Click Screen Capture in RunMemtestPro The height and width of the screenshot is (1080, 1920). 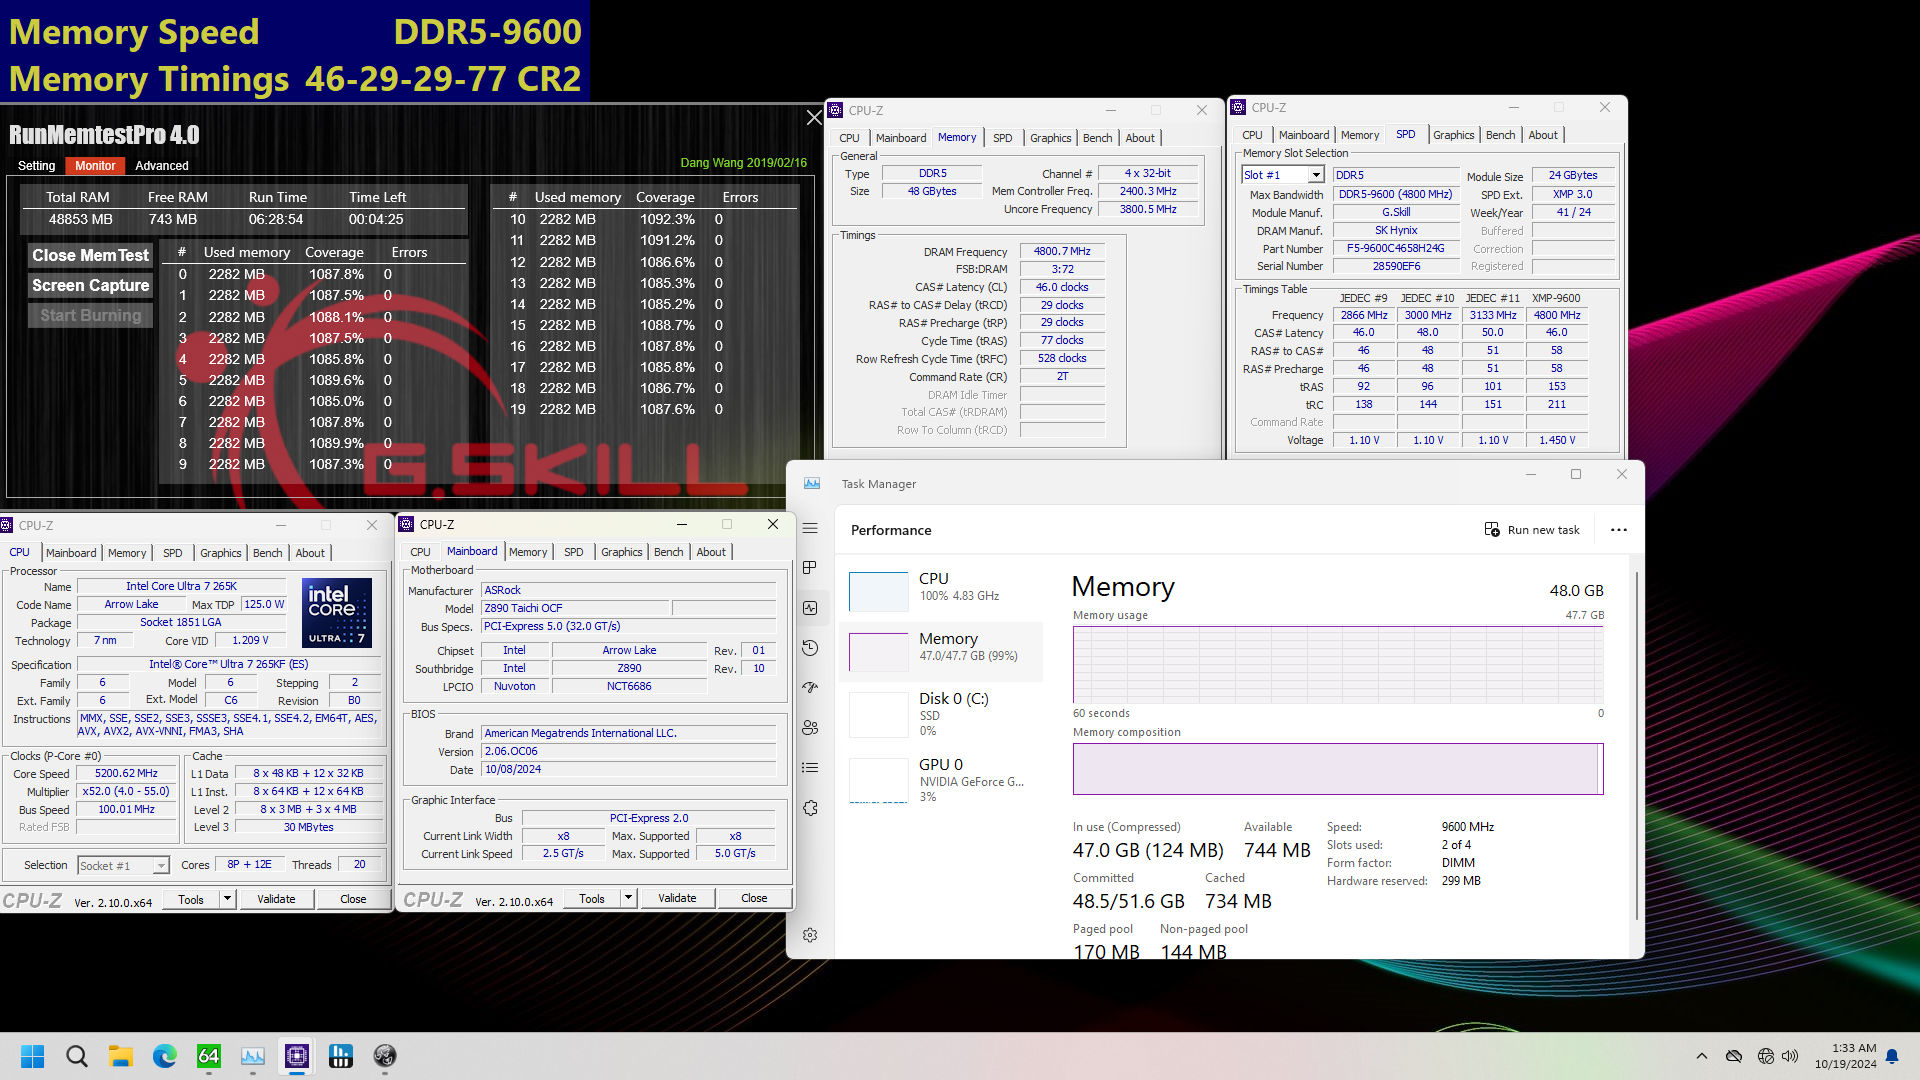pyautogui.click(x=89, y=285)
